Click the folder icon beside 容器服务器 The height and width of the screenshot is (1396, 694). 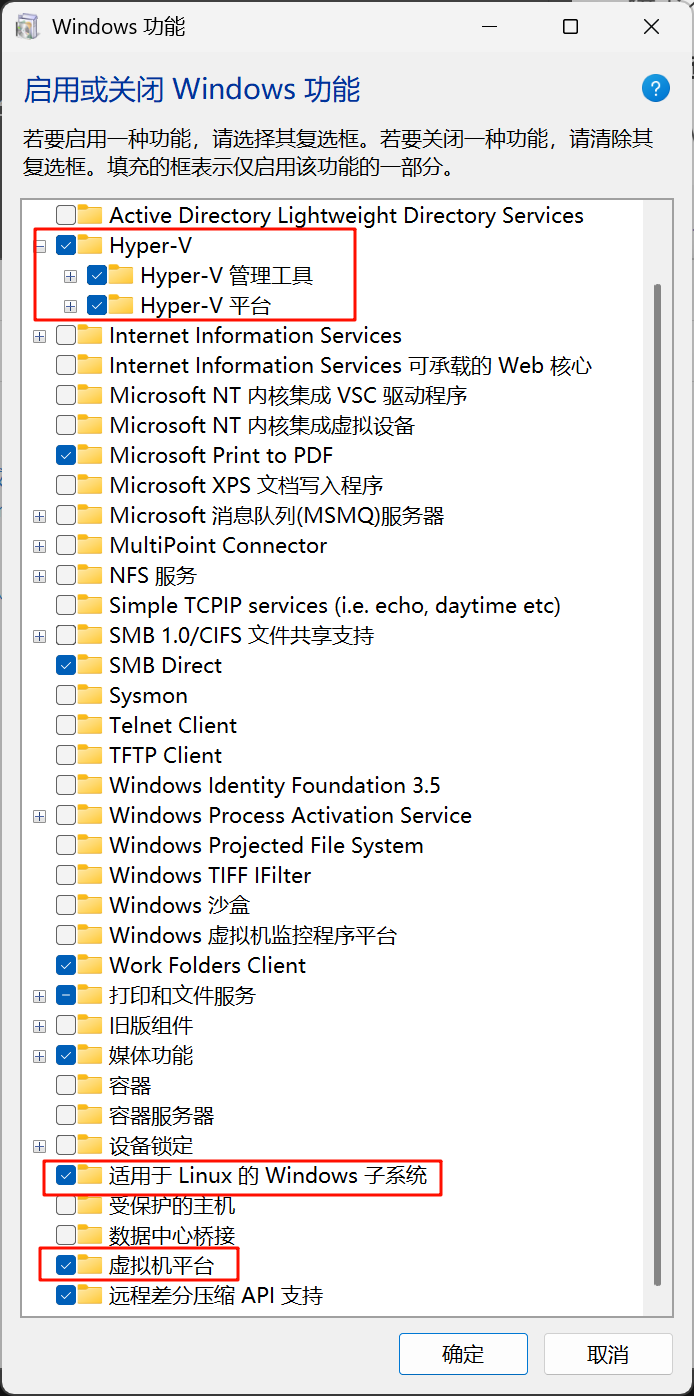(x=90, y=1115)
